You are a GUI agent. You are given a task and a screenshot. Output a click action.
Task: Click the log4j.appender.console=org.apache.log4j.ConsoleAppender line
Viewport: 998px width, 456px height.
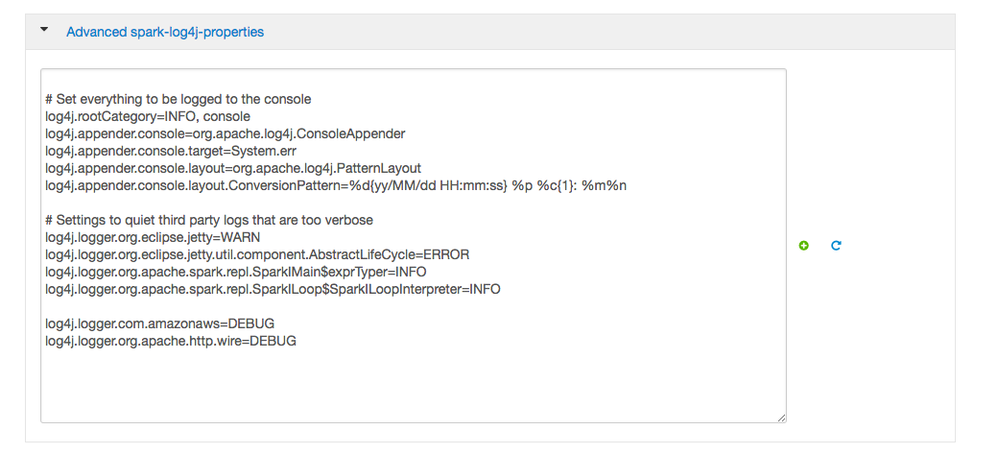point(225,134)
